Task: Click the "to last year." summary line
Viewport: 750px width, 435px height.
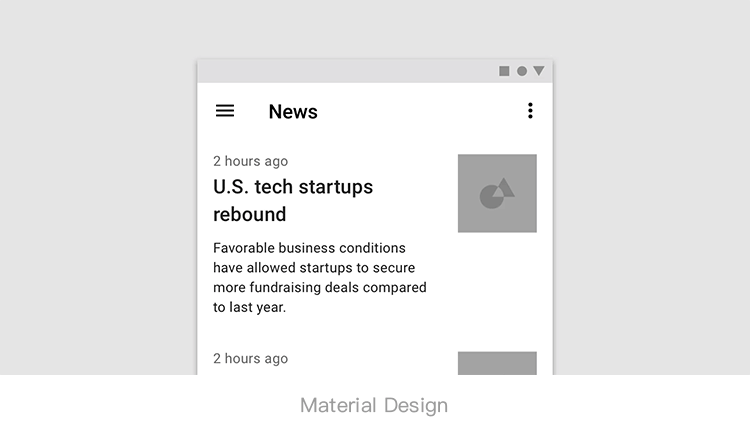Action: coord(250,308)
